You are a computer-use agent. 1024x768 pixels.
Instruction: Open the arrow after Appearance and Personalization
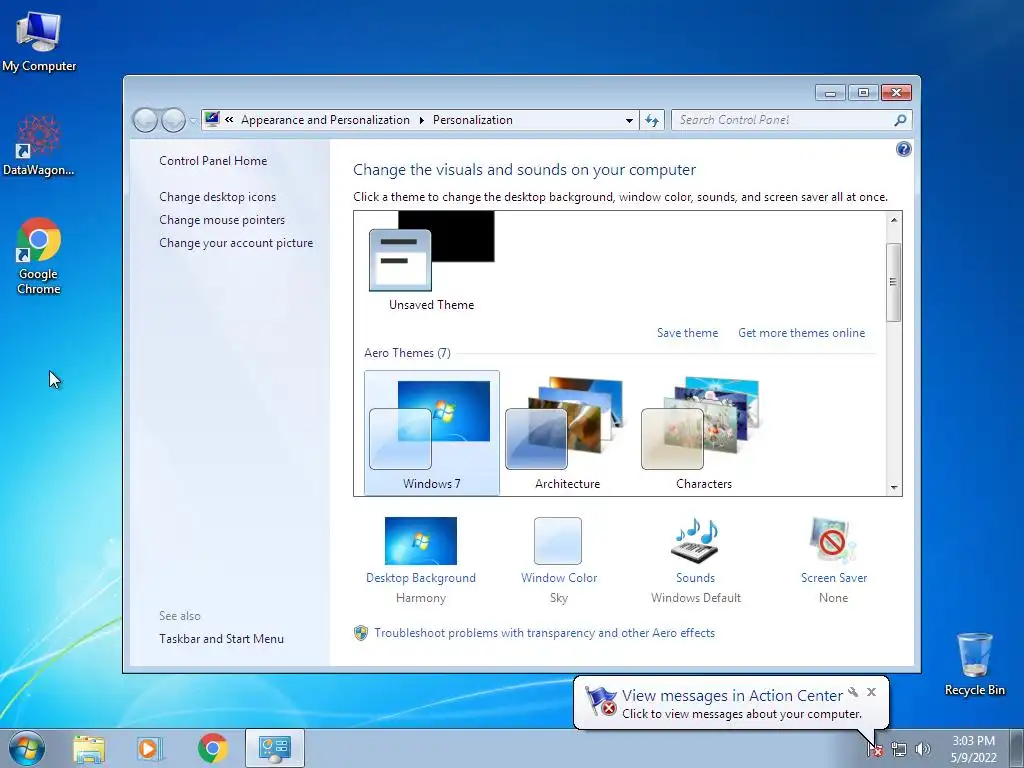[x=421, y=120]
